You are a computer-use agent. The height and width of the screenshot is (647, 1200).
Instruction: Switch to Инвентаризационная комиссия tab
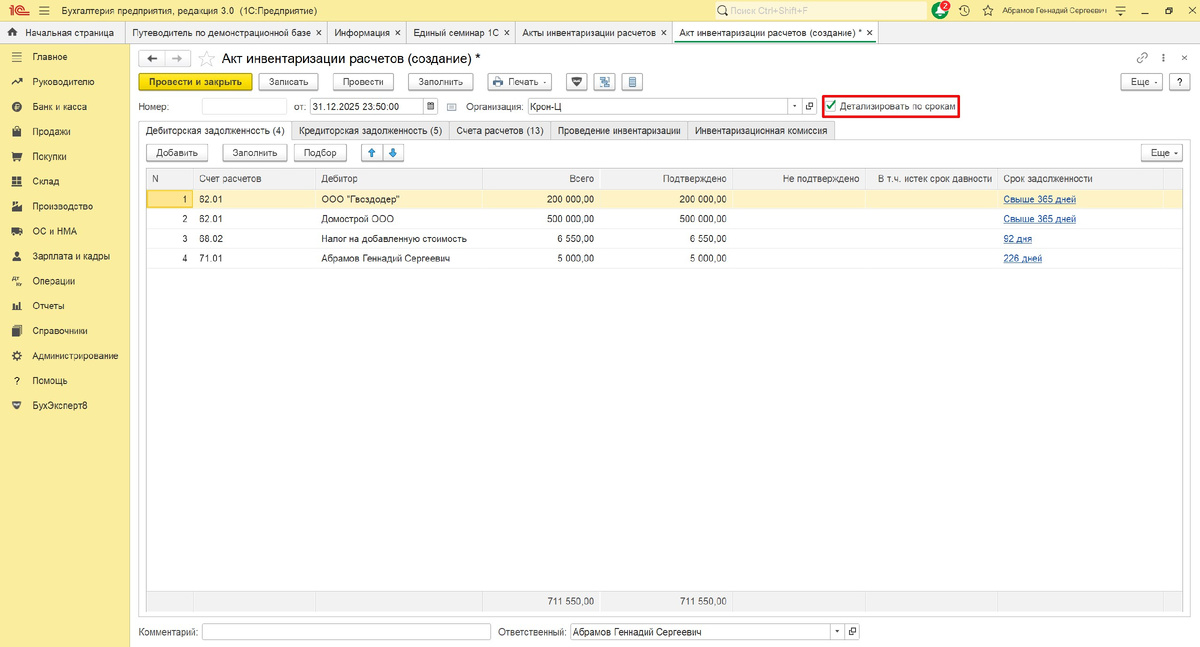point(761,130)
